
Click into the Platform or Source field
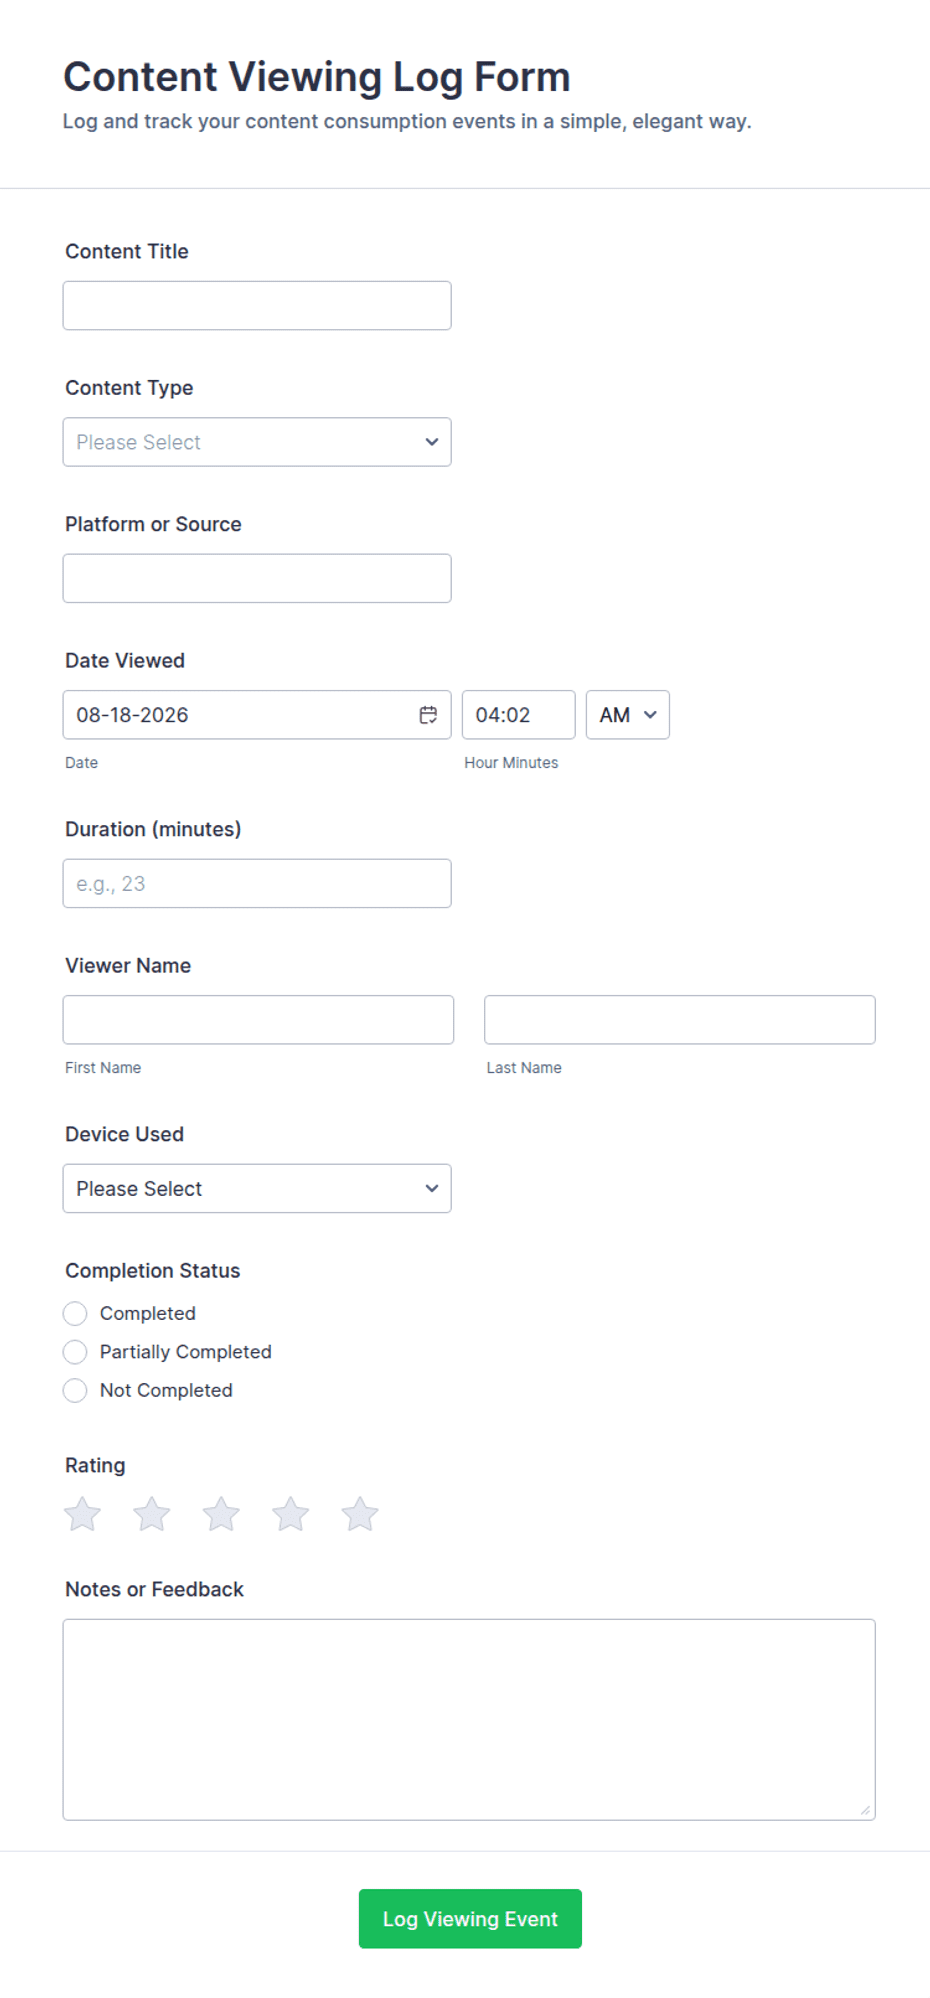[x=257, y=578]
